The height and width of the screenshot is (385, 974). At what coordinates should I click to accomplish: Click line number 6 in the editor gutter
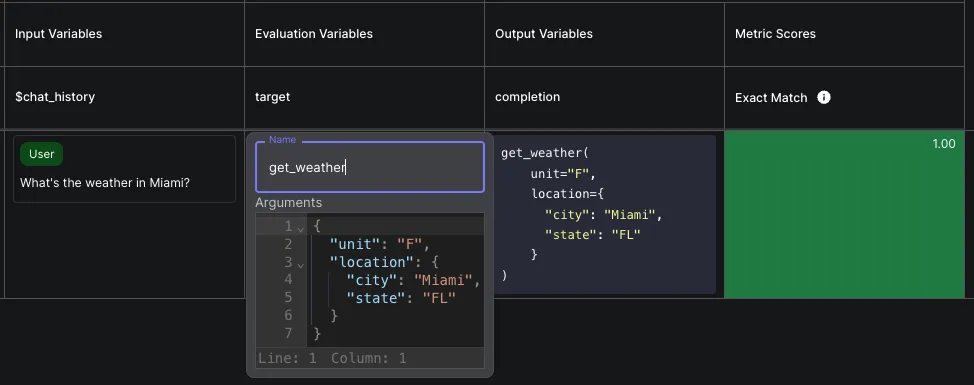[288, 315]
